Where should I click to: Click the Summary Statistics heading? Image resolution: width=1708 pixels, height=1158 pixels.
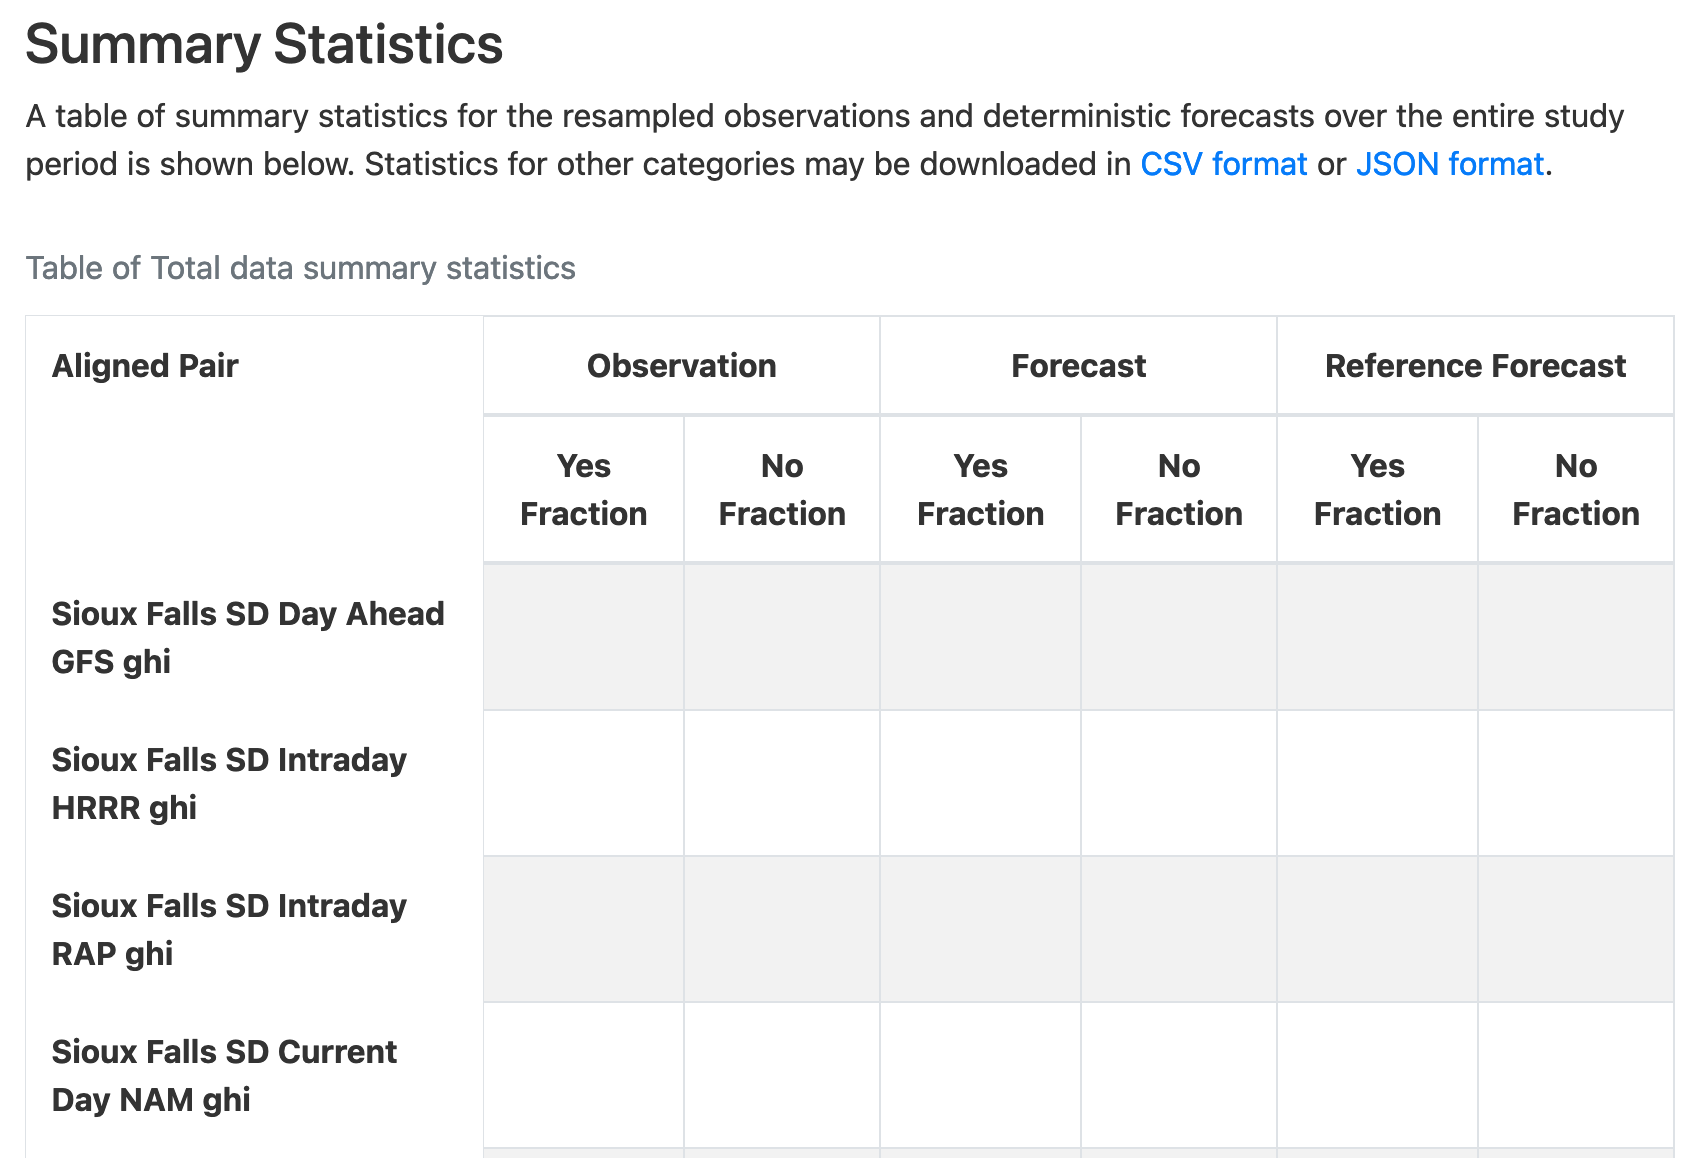click(x=264, y=44)
